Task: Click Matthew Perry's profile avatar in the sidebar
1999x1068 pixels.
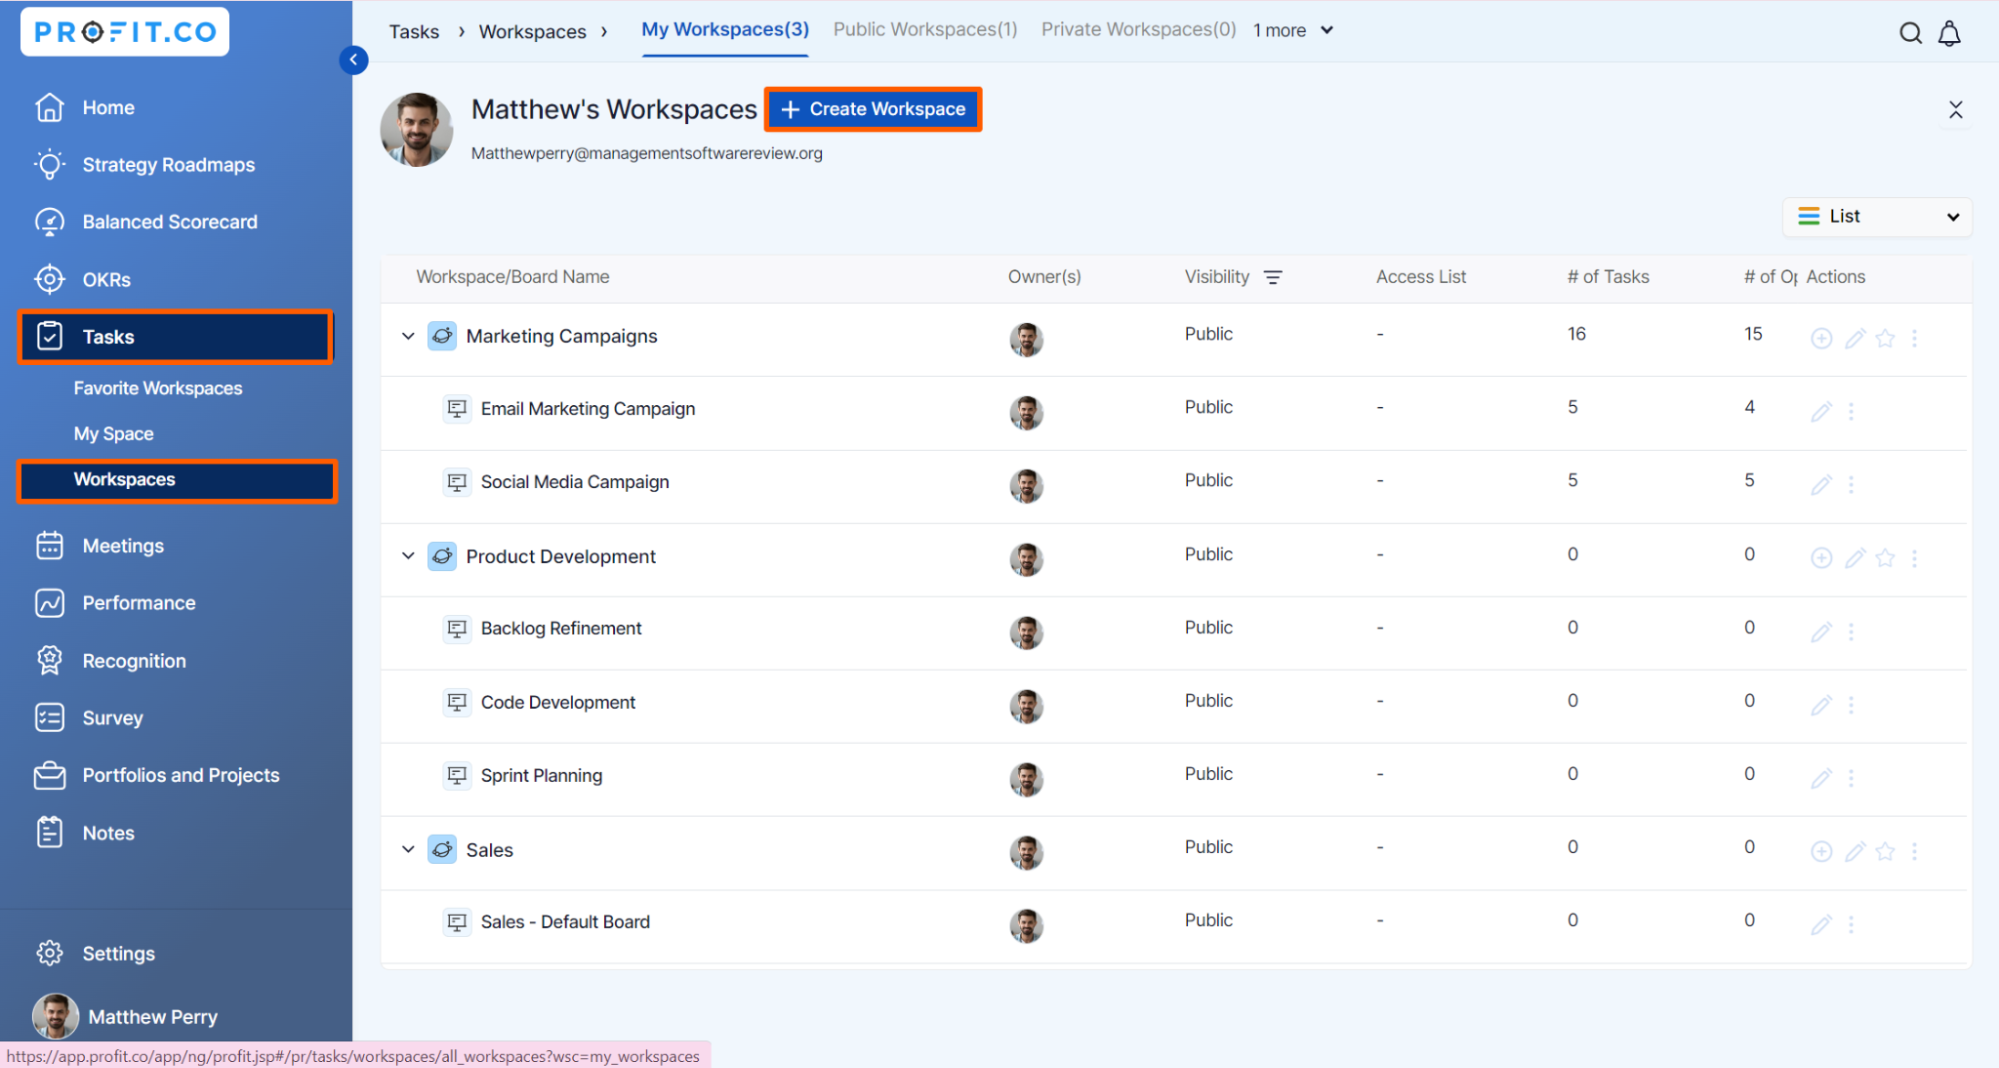Action: coord(55,1016)
